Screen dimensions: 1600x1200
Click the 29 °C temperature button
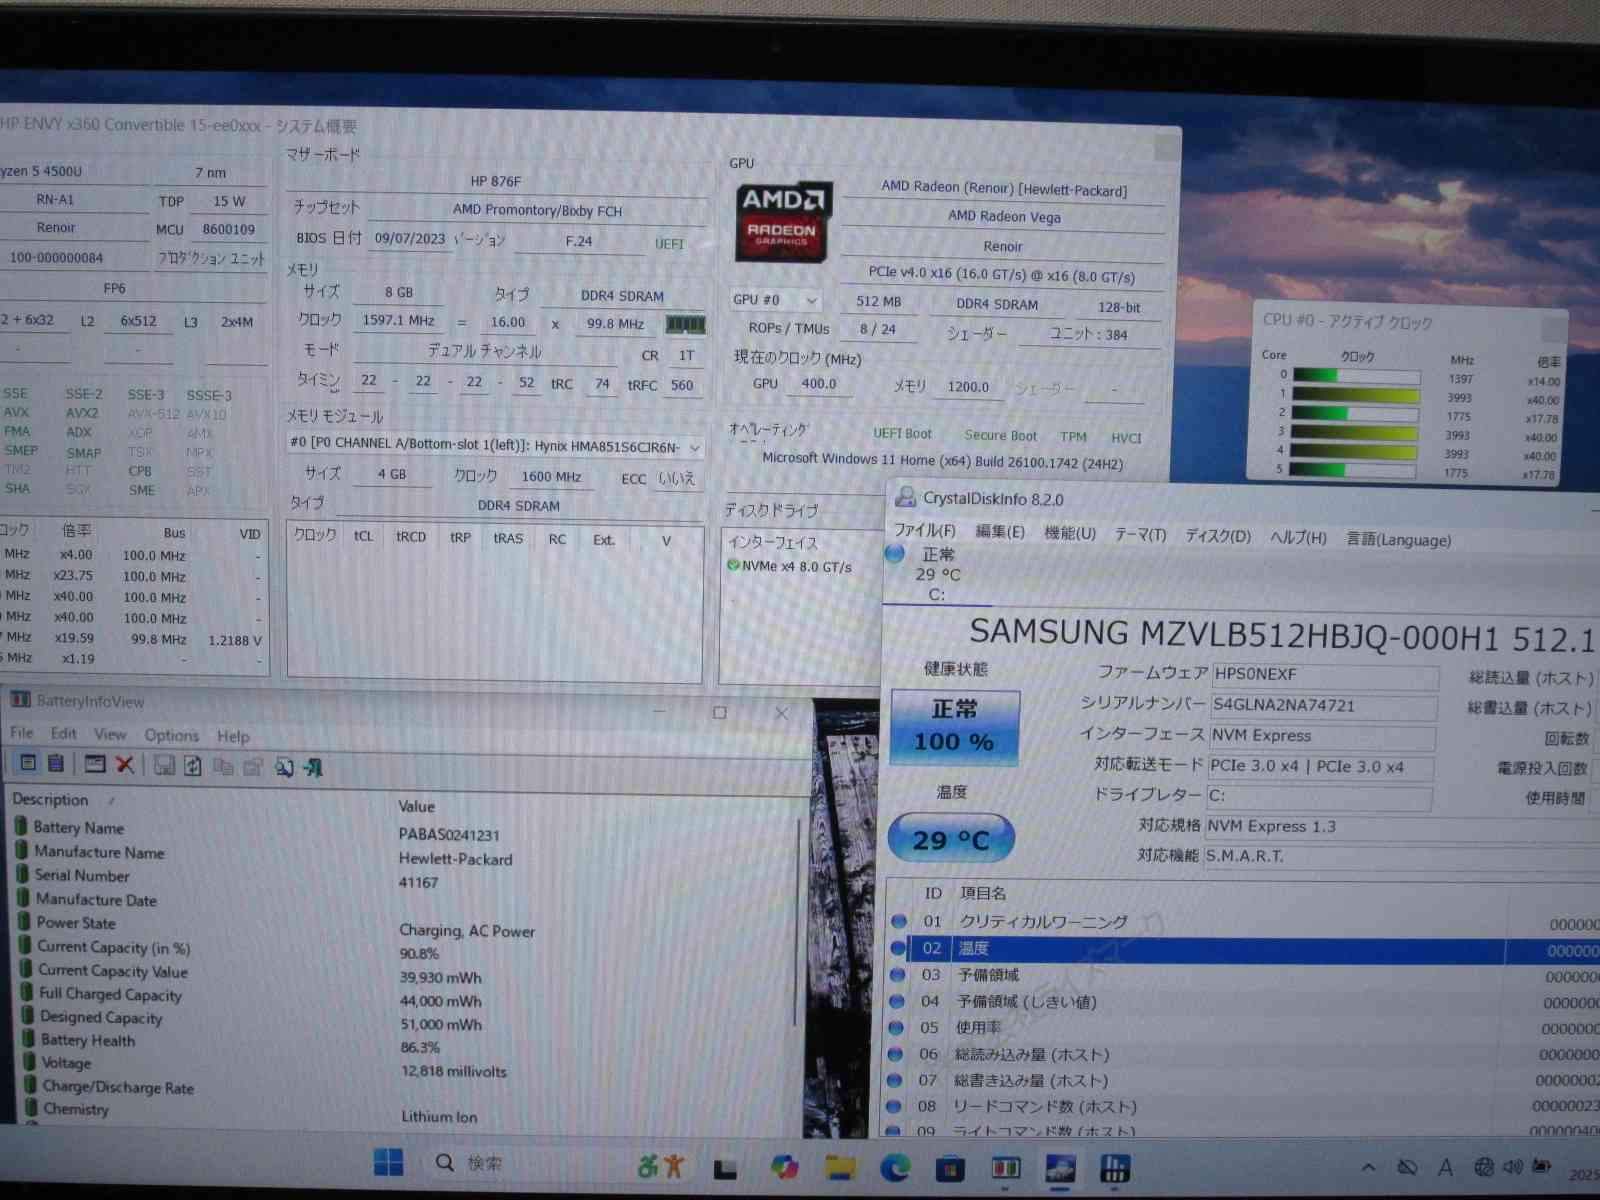950,839
